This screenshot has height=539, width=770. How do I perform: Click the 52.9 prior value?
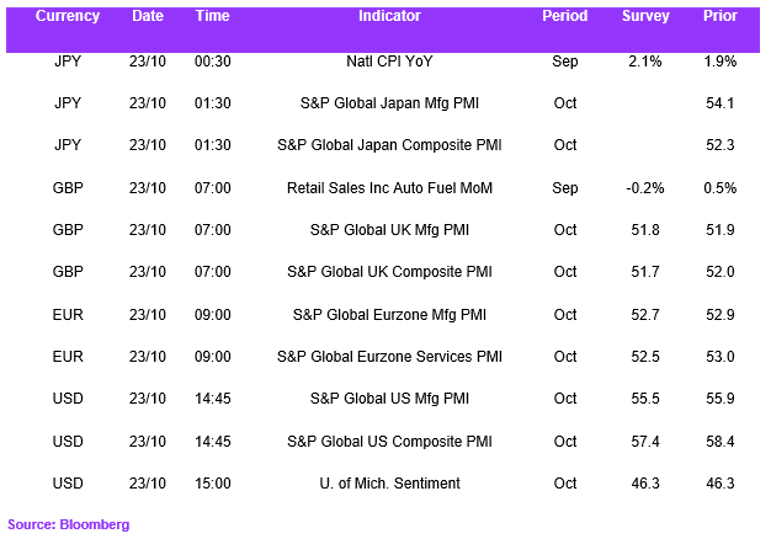tap(720, 315)
